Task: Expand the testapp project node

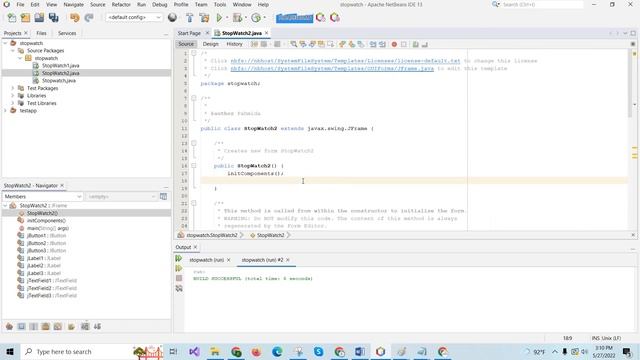Action: click(x=5, y=111)
